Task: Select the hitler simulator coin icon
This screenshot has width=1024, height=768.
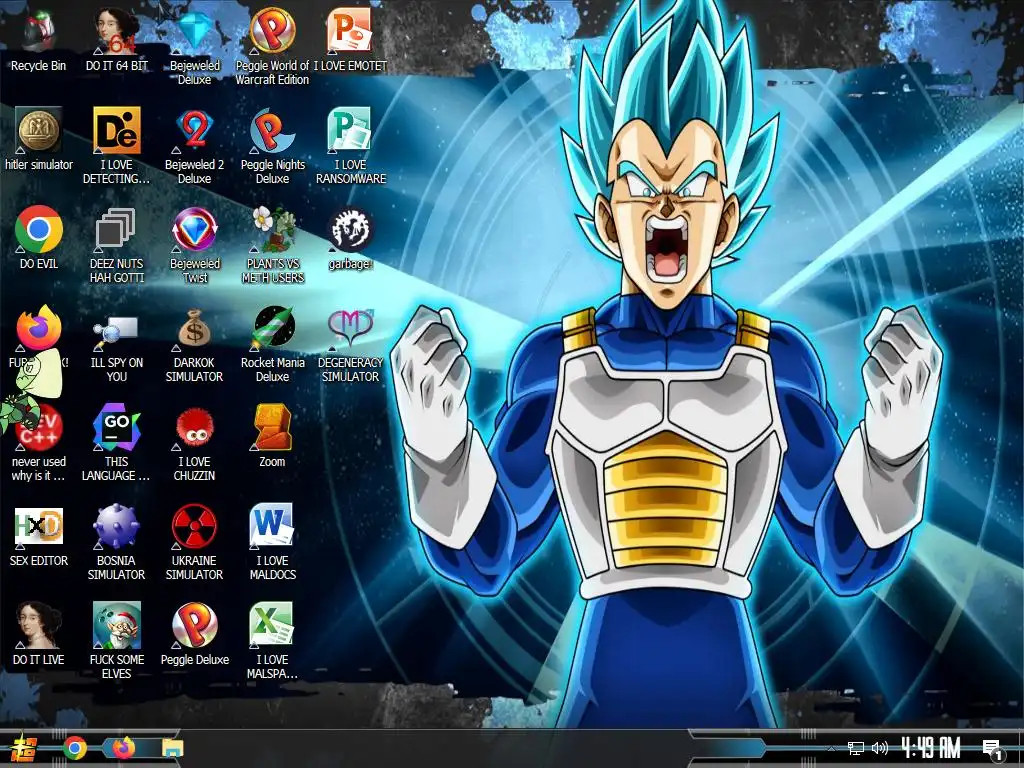Action: click(39, 138)
